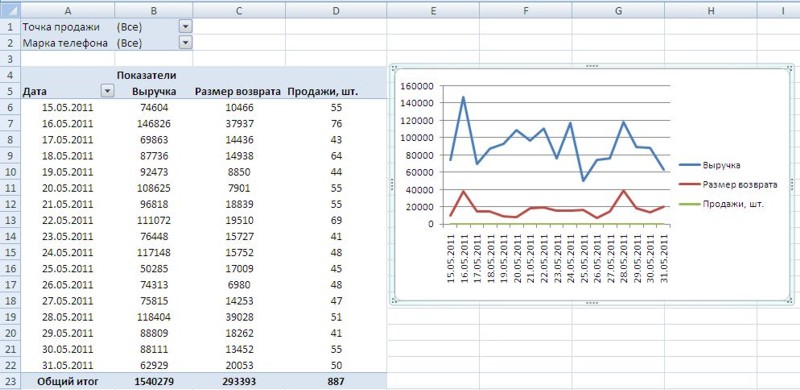Select the Общий итог cell

tap(67, 381)
